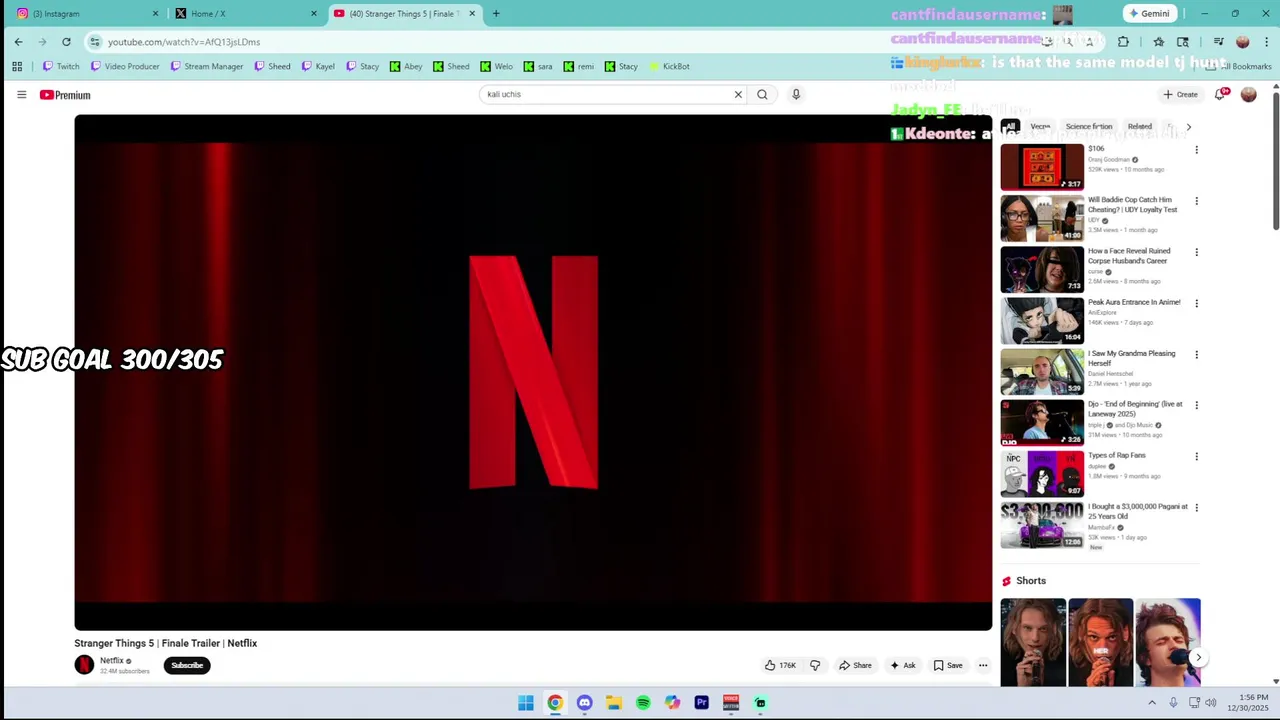Open Spotify from the taskbar

643,703
